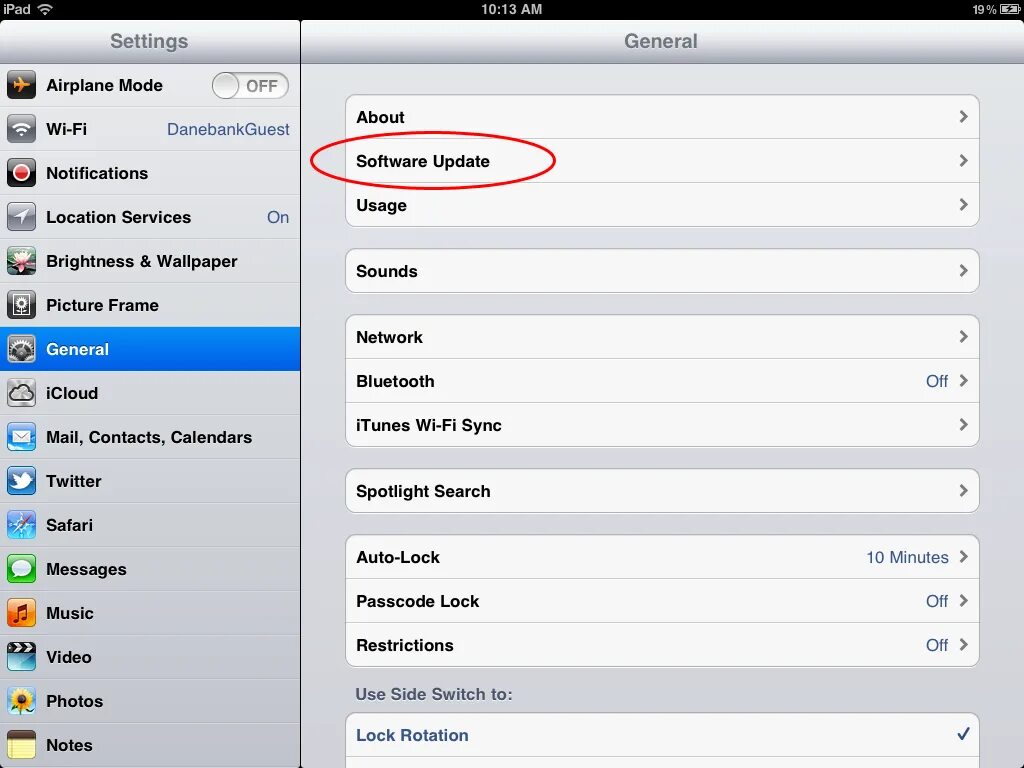The image size is (1024, 768).
Task: Tap the 19% battery percentage
Action: pos(984,10)
